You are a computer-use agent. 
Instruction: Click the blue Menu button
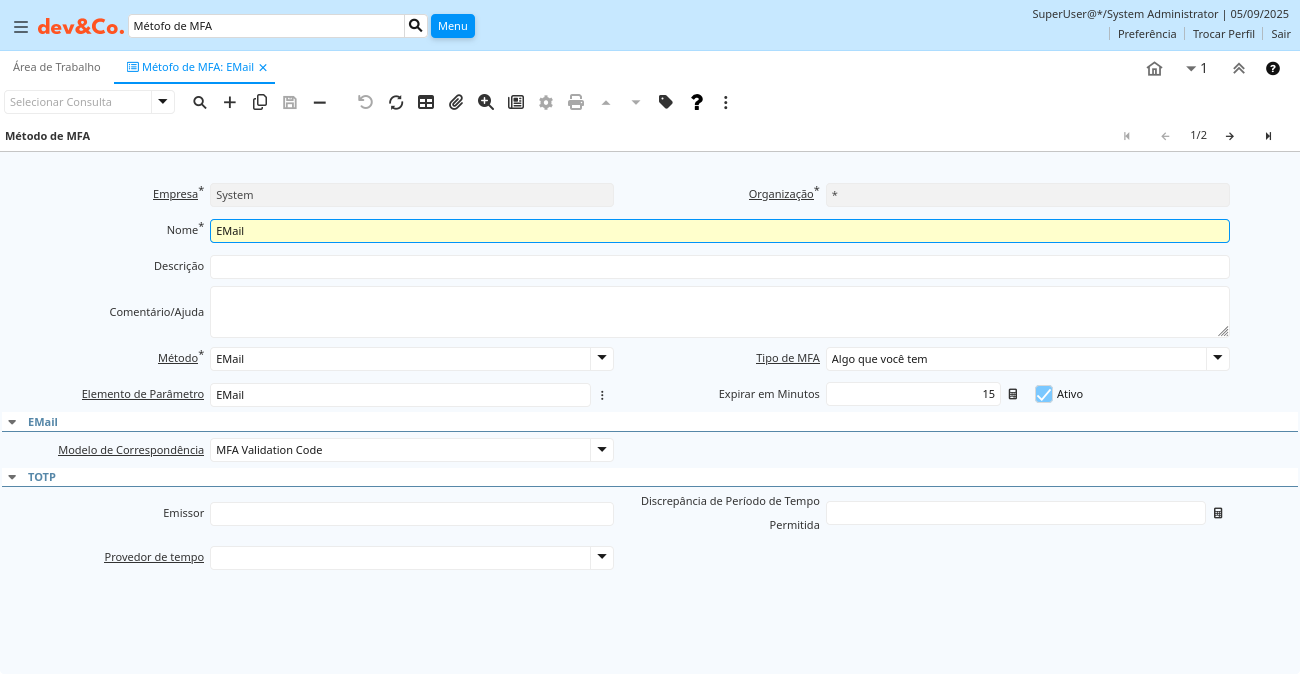452,26
